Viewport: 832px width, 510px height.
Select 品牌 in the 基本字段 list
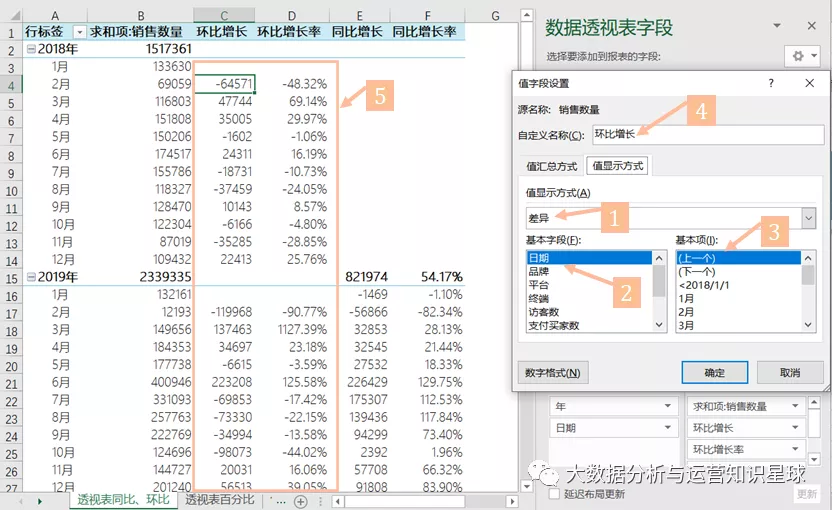(589, 271)
